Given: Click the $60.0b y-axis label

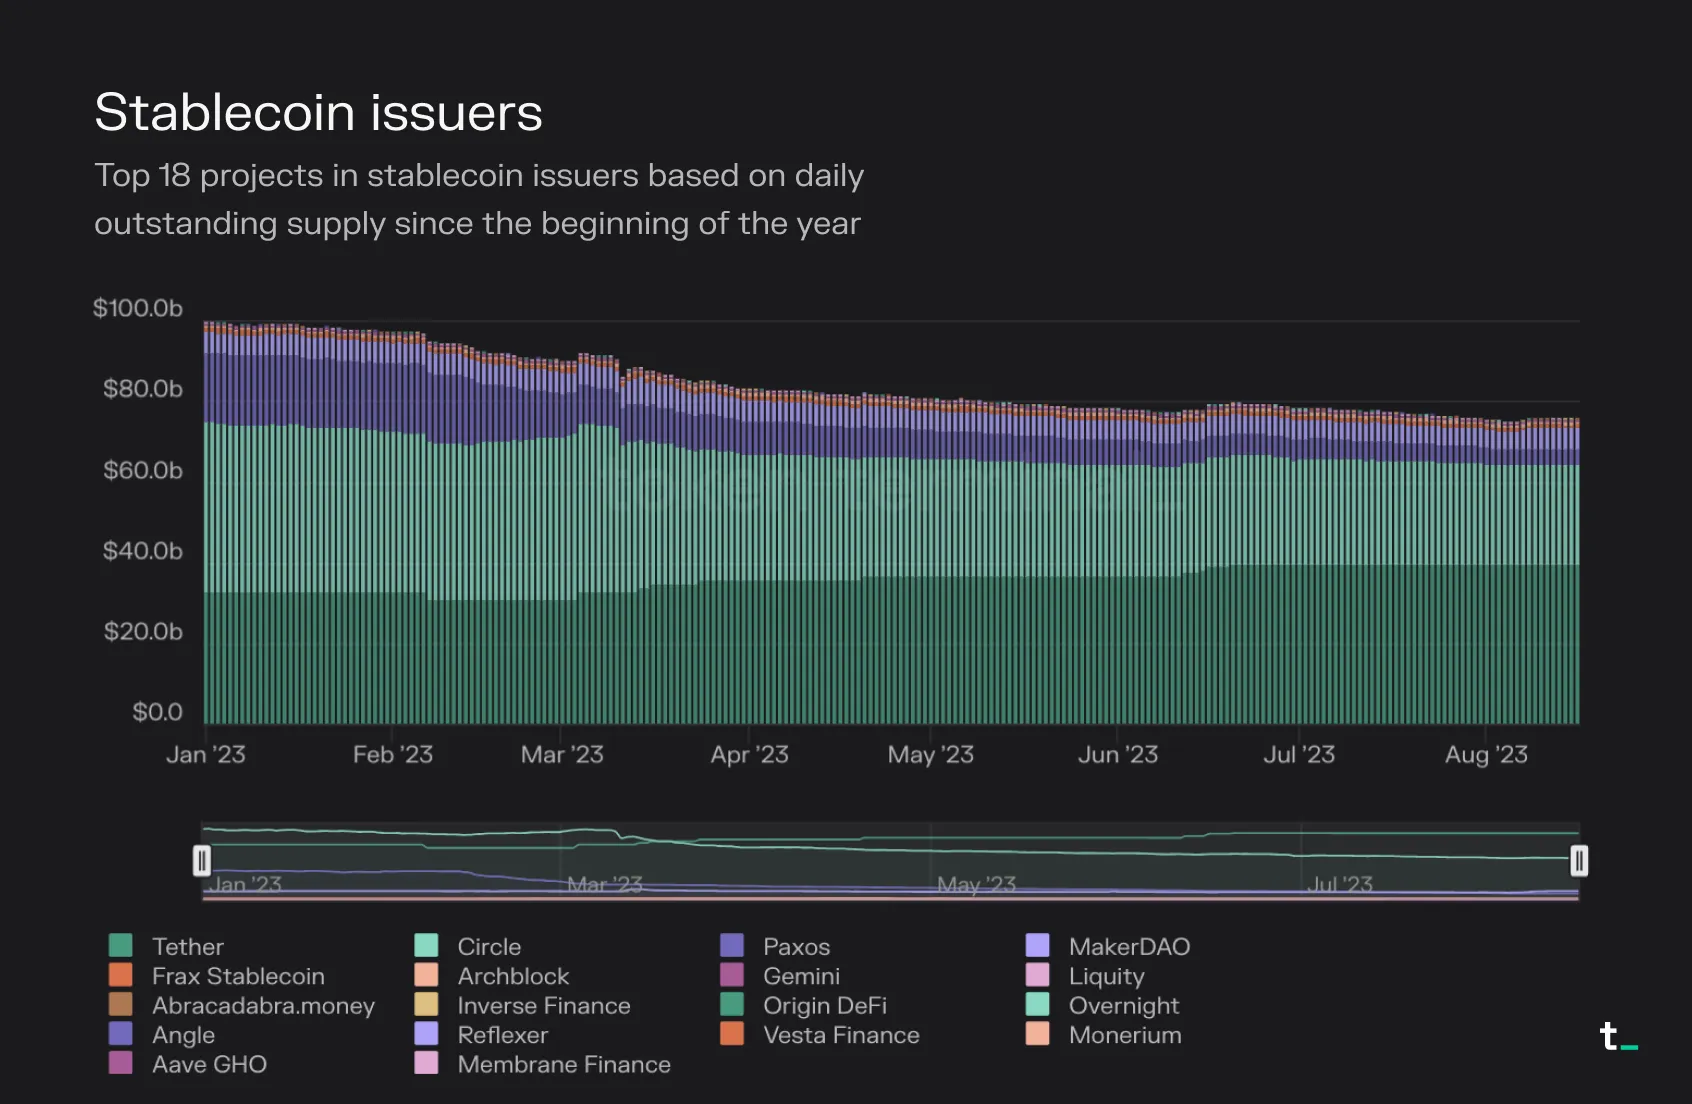Looking at the screenshot, I should coord(143,470).
